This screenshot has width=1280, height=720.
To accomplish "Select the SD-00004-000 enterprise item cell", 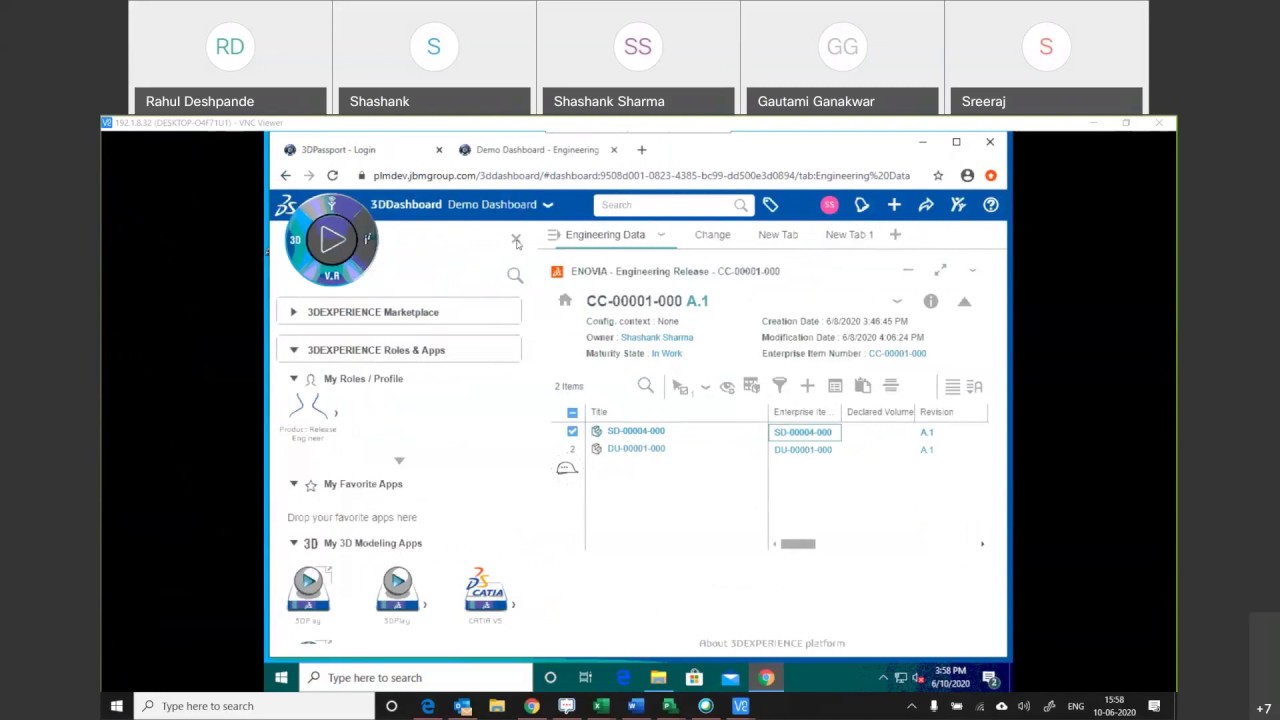I will [804, 432].
